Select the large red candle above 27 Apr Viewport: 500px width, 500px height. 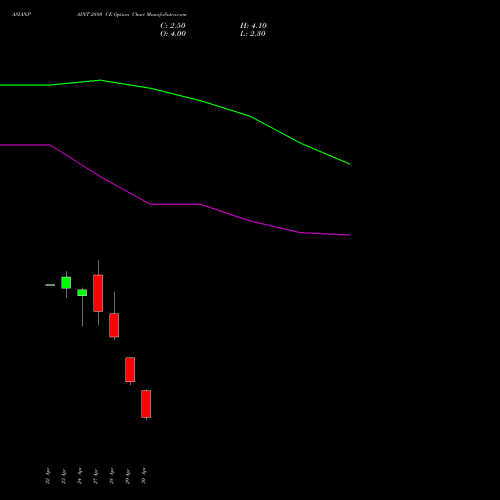[98, 293]
